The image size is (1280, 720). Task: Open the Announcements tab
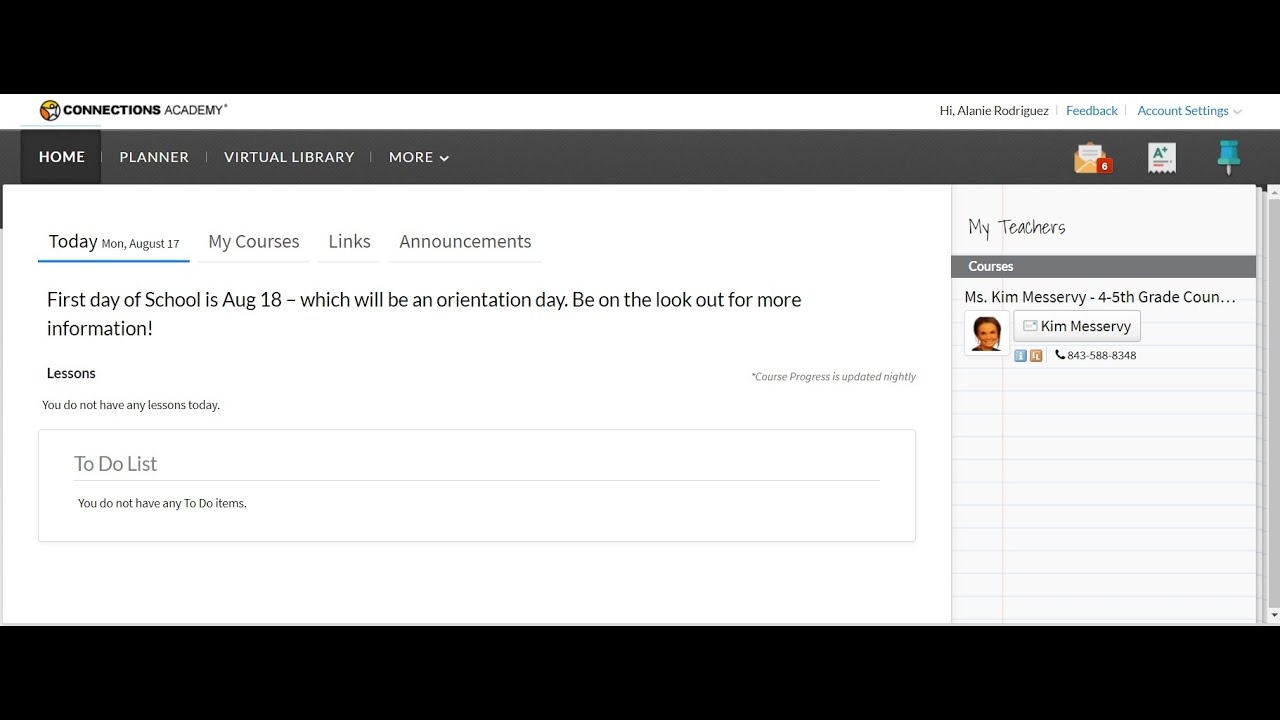(x=464, y=241)
